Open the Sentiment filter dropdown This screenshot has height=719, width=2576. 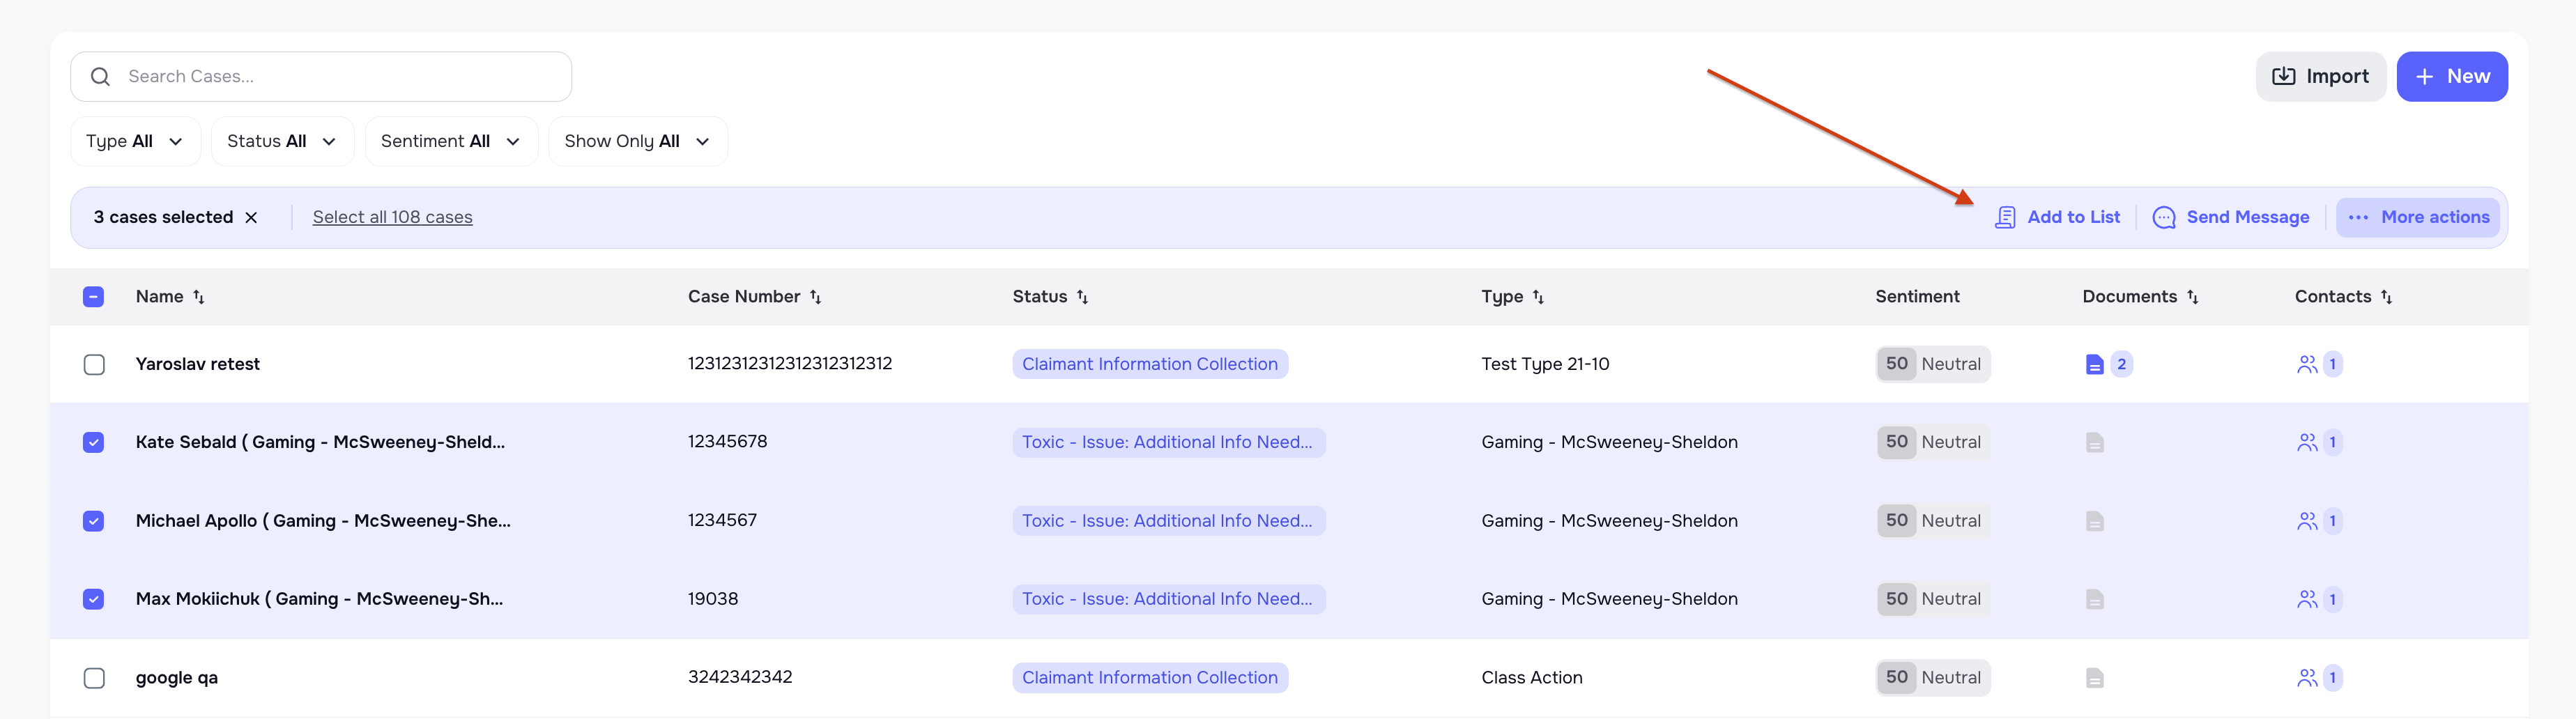pos(451,141)
